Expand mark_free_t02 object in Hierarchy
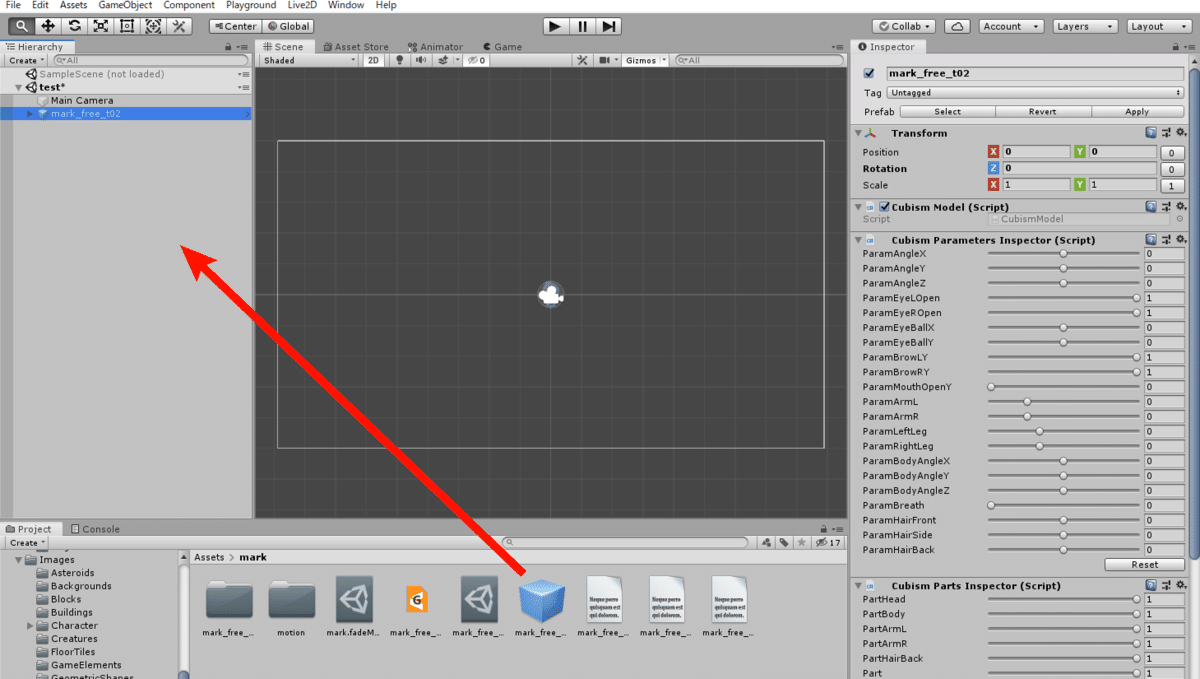This screenshot has width=1200, height=679. tap(30, 114)
